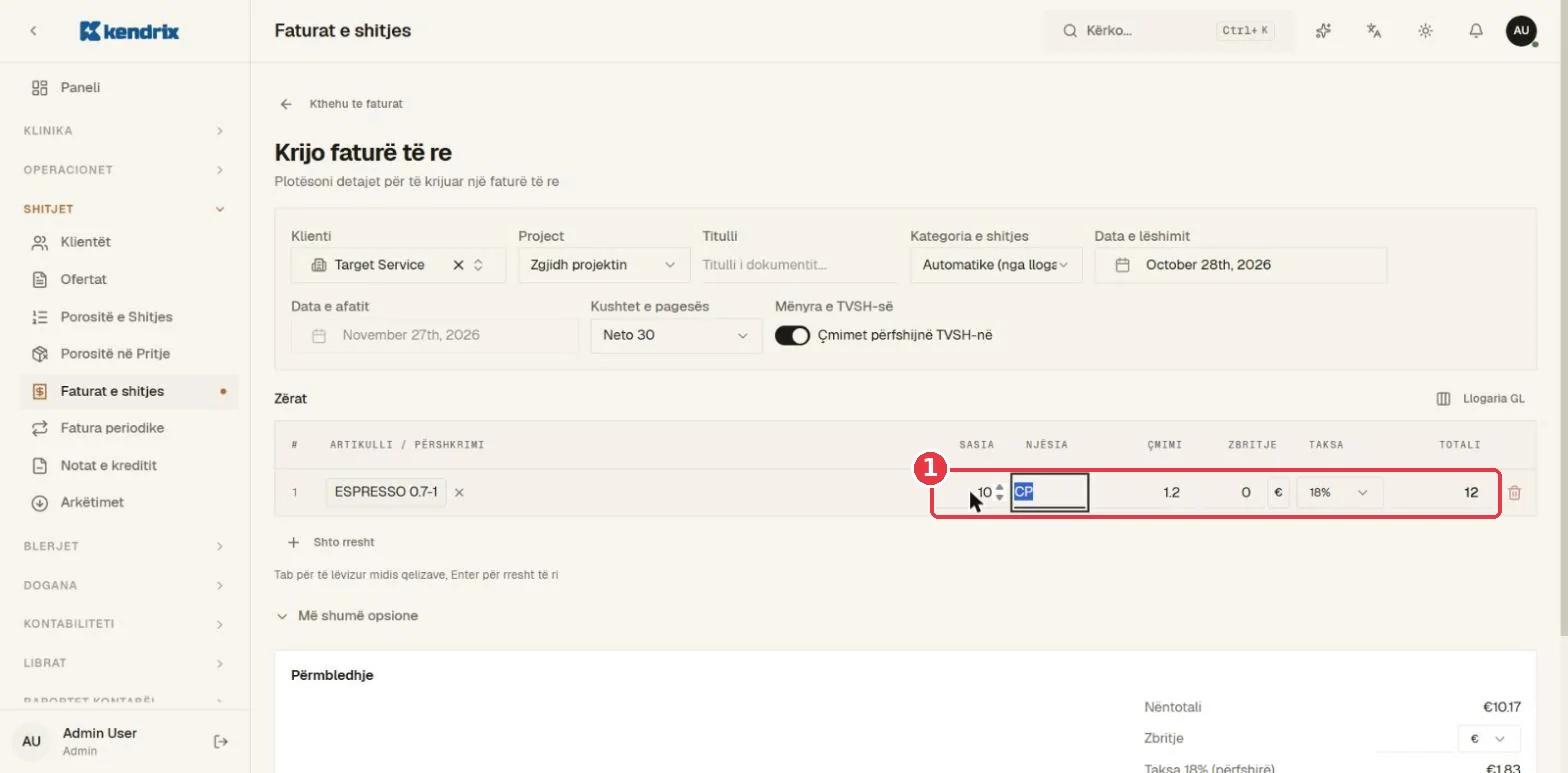
Task: Expand the OPERACIONET sidebar section
Action: (x=125, y=170)
